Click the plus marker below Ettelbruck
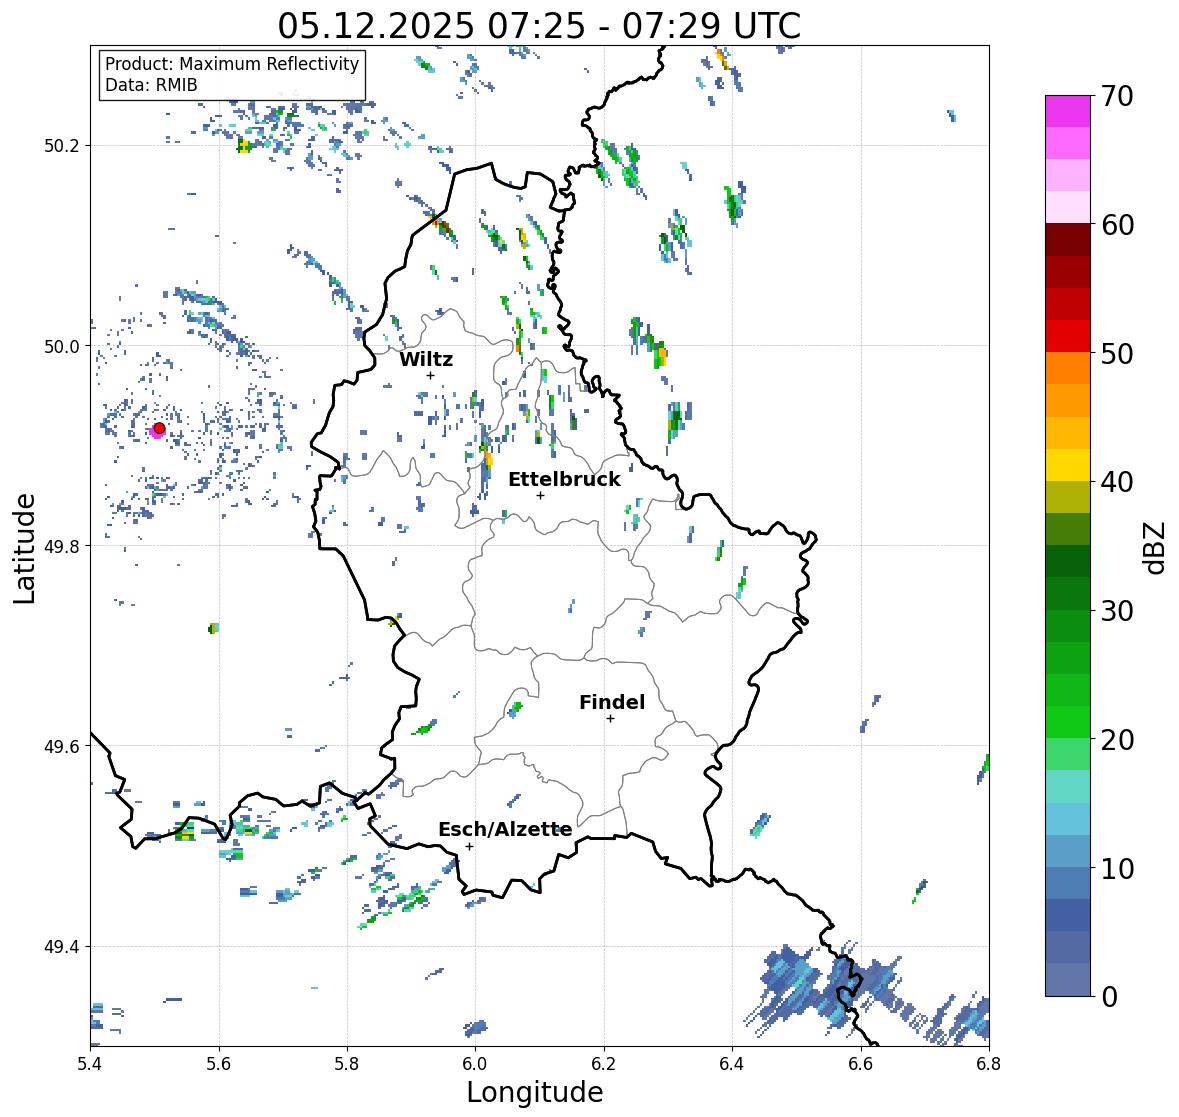Screen dimensions: 1179x1117 click(x=540, y=495)
